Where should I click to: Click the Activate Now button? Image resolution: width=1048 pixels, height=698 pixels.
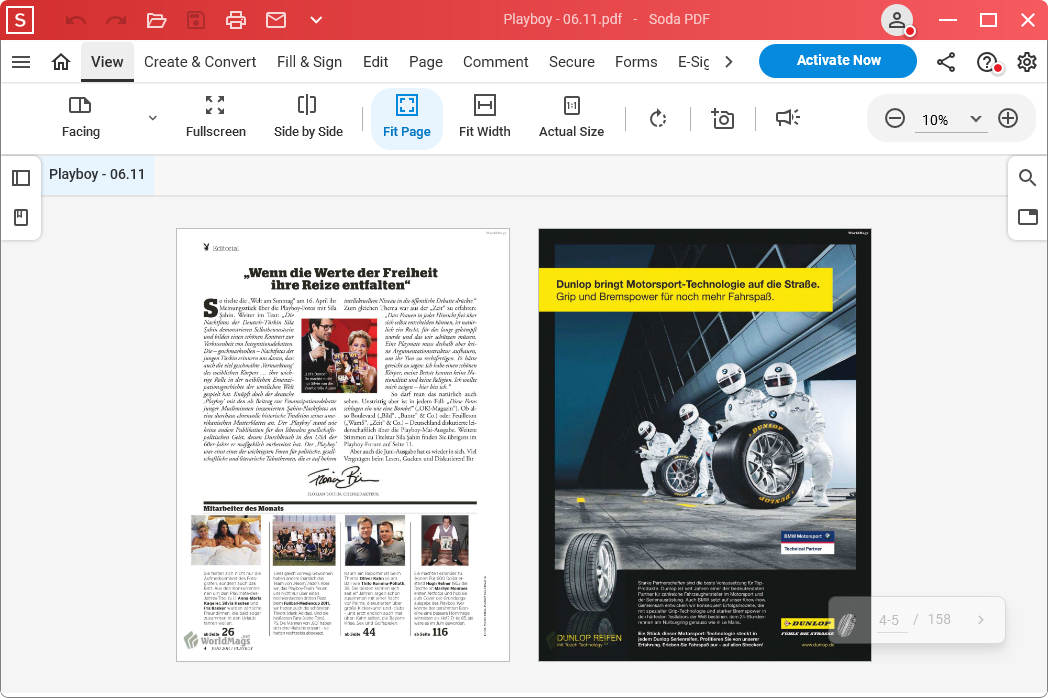[838, 61]
